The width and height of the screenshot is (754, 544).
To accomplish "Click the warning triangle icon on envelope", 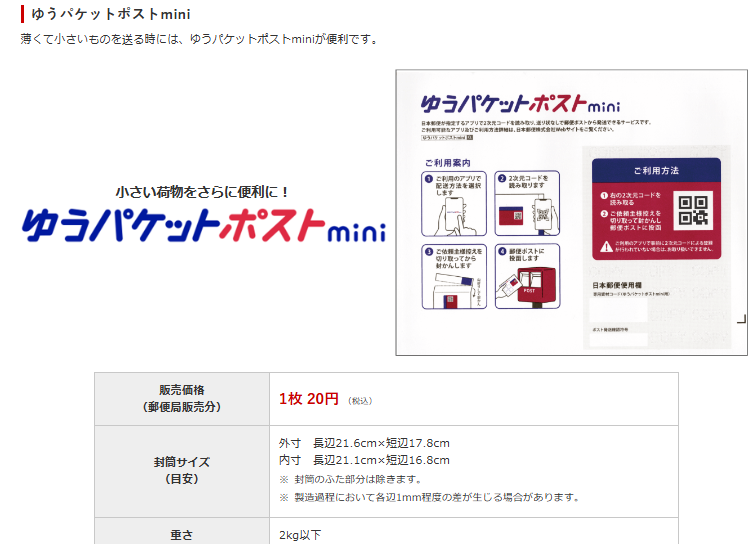I will 606,247.
